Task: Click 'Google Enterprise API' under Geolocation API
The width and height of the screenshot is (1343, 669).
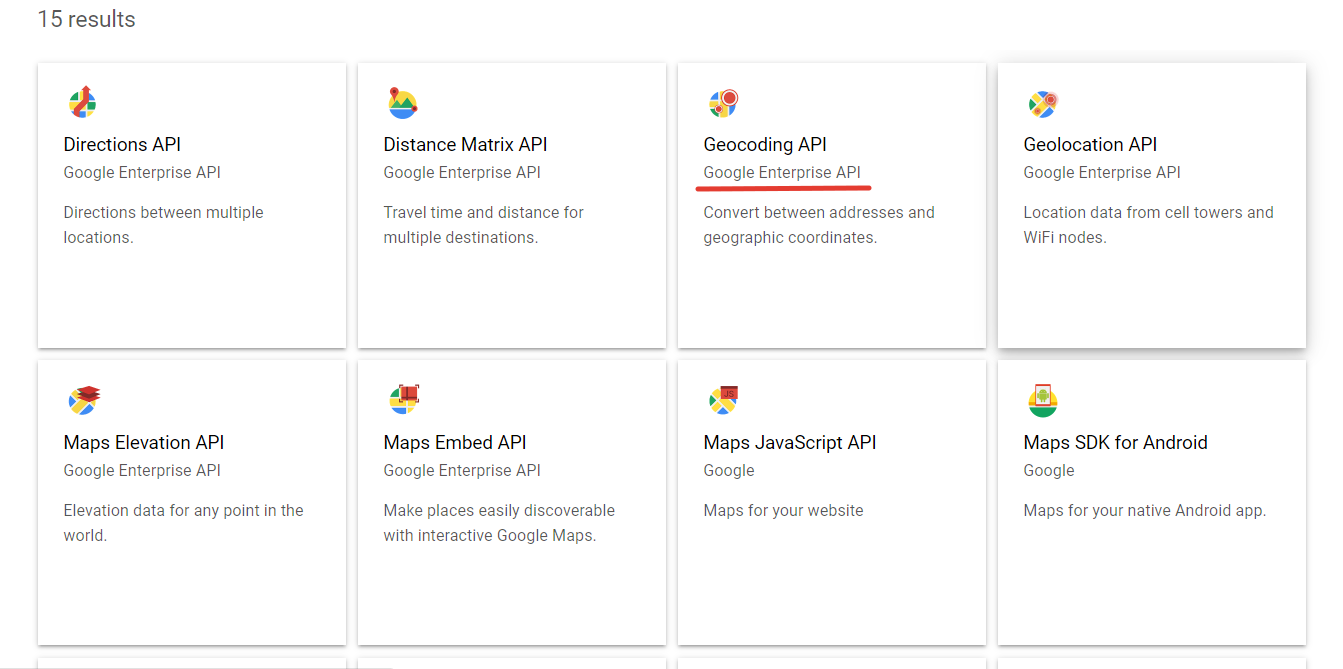Action: tap(1102, 172)
